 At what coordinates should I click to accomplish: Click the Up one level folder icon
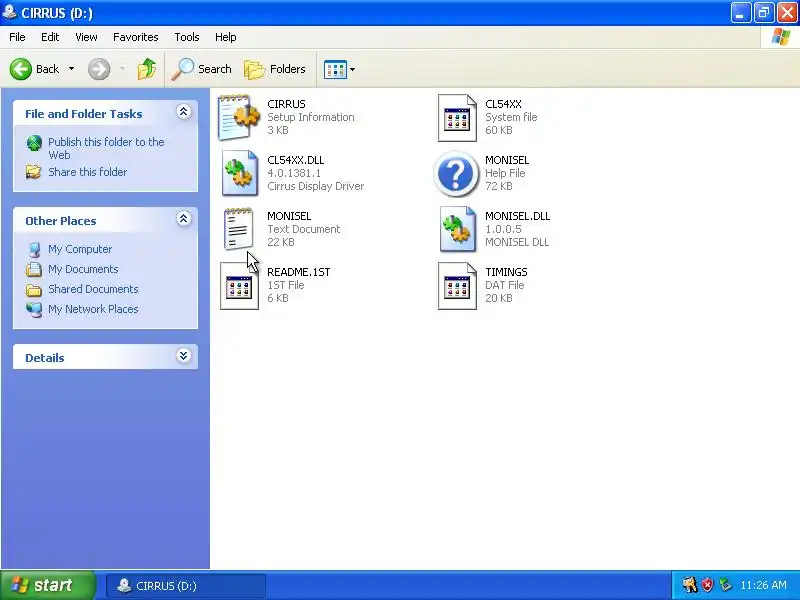(147, 69)
